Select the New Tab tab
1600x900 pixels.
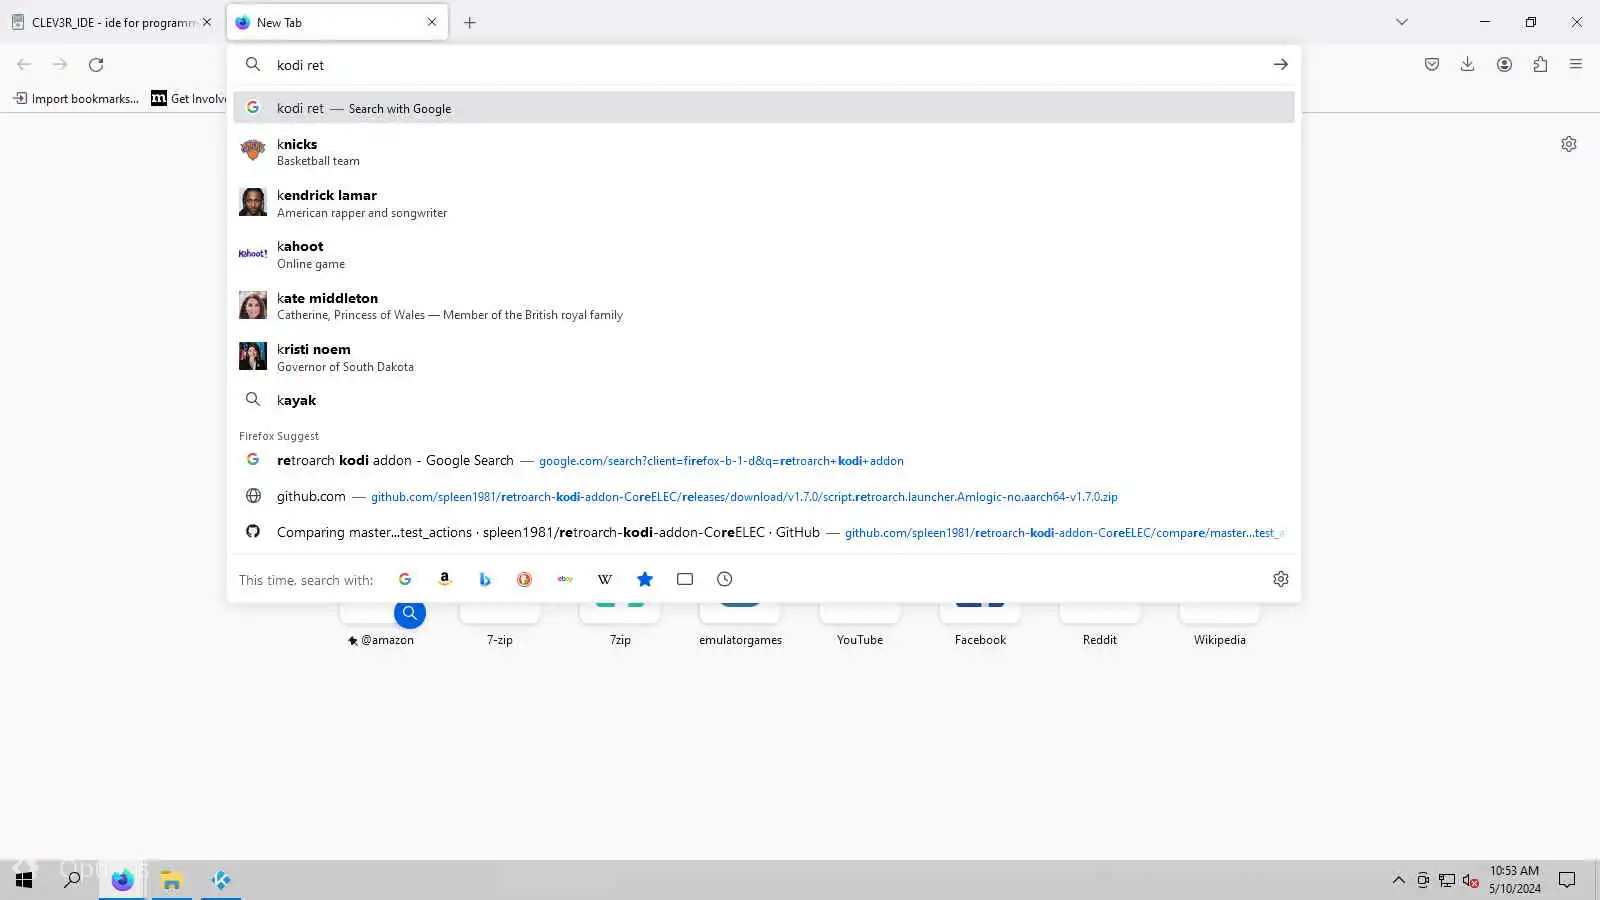coord(337,22)
